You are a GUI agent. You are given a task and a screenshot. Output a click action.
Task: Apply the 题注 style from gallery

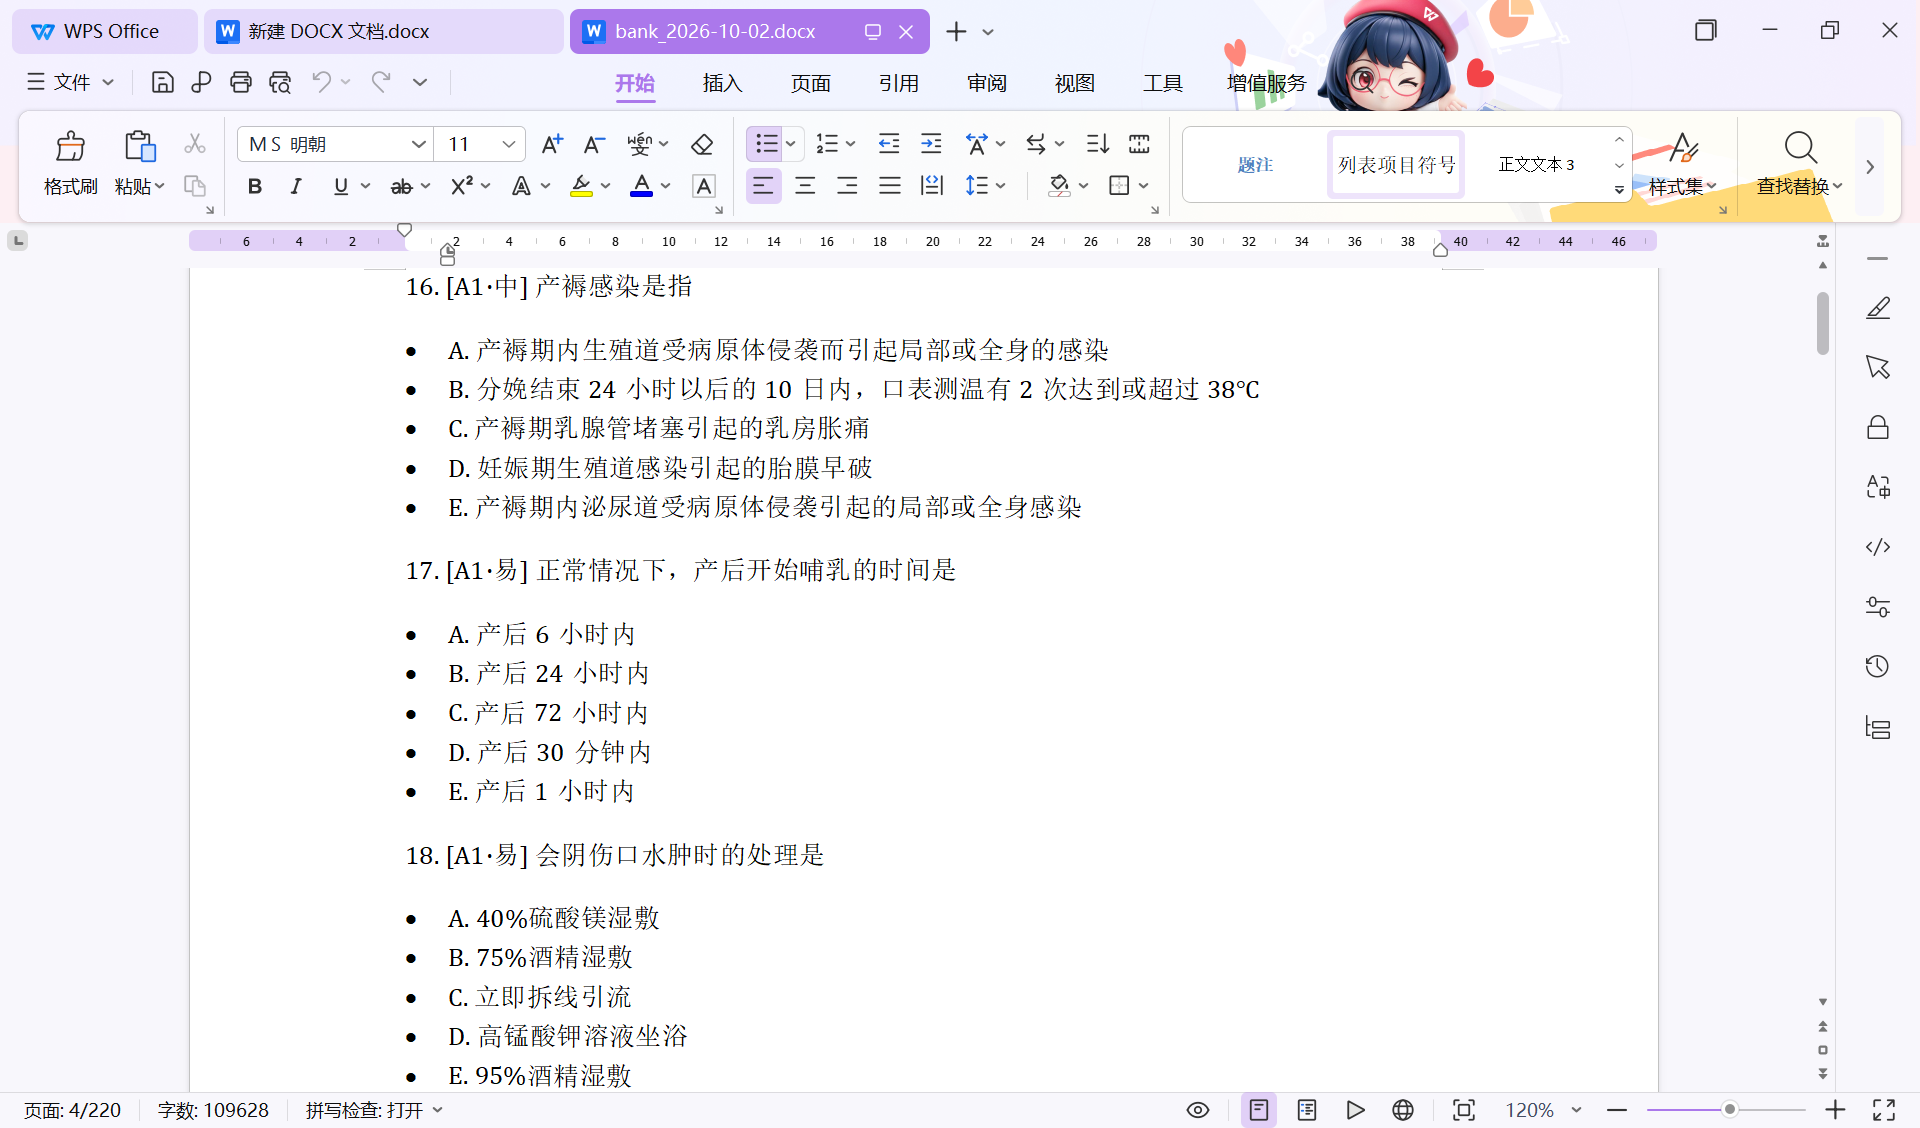click(x=1255, y=165)
